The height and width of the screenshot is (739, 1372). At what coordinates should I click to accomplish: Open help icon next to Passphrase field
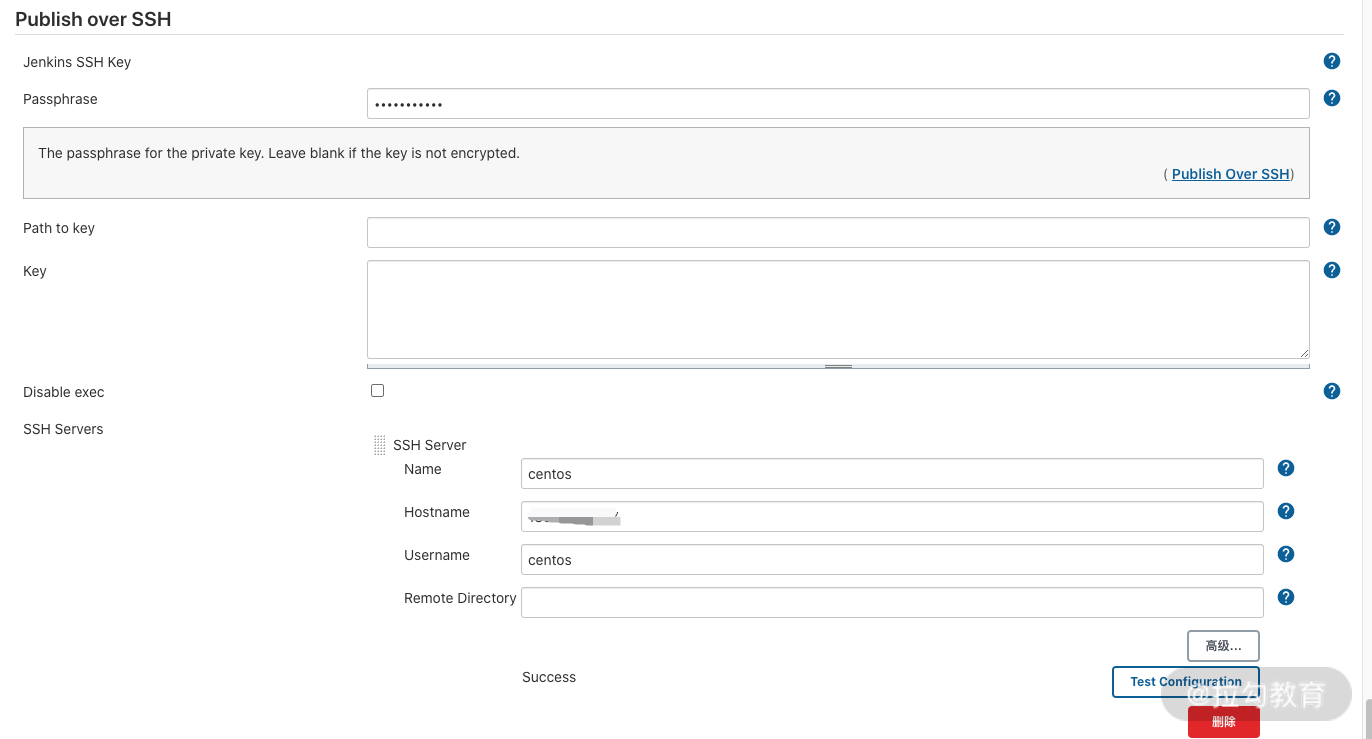tap(1331, 98)
